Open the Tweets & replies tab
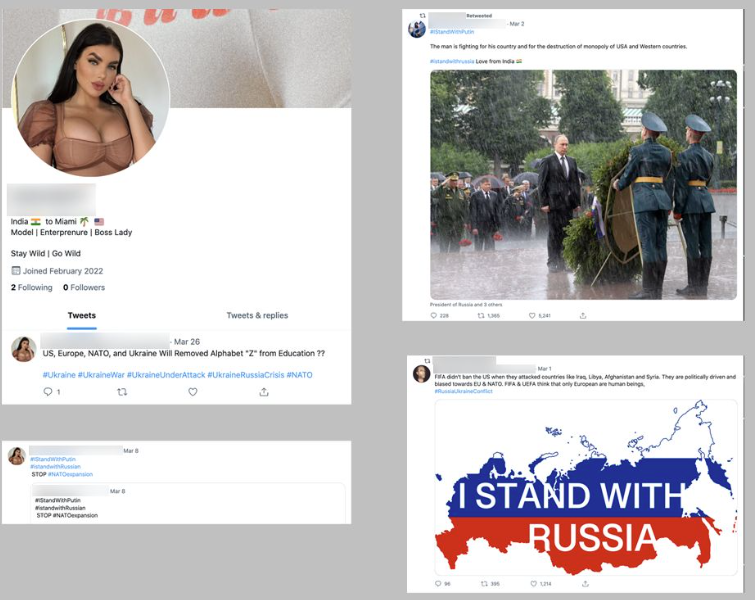The height and width of the screenshot is (600, 755). (x=257, y=315)
